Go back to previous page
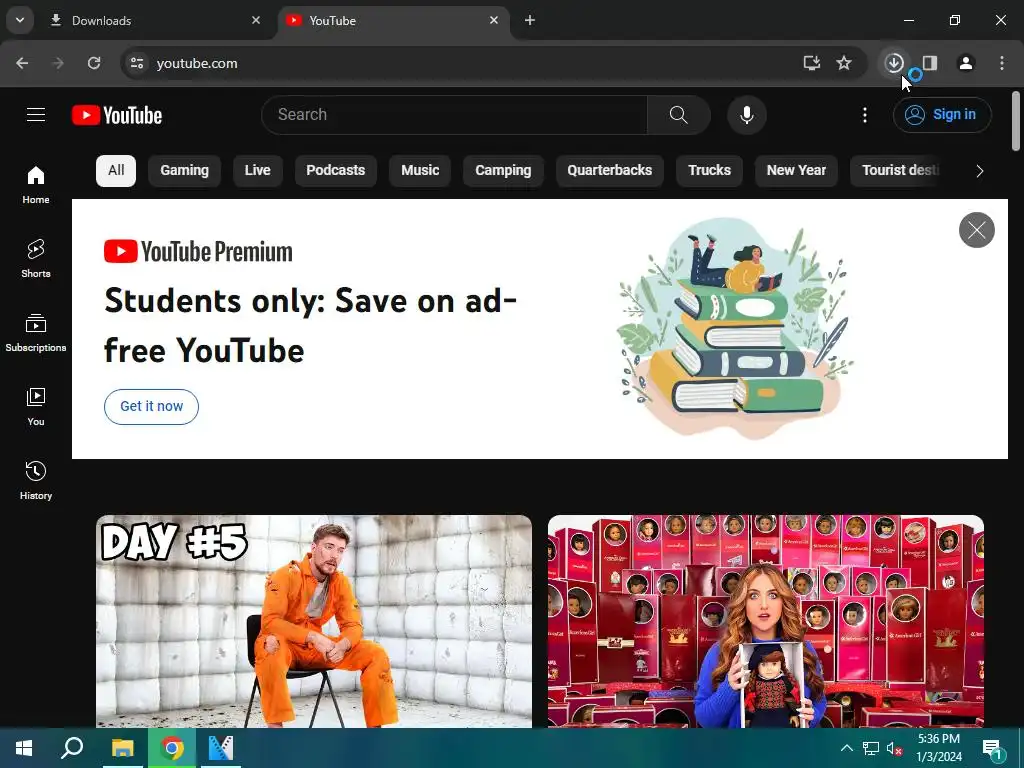The image size is (1024, 768). coord(22,63)
